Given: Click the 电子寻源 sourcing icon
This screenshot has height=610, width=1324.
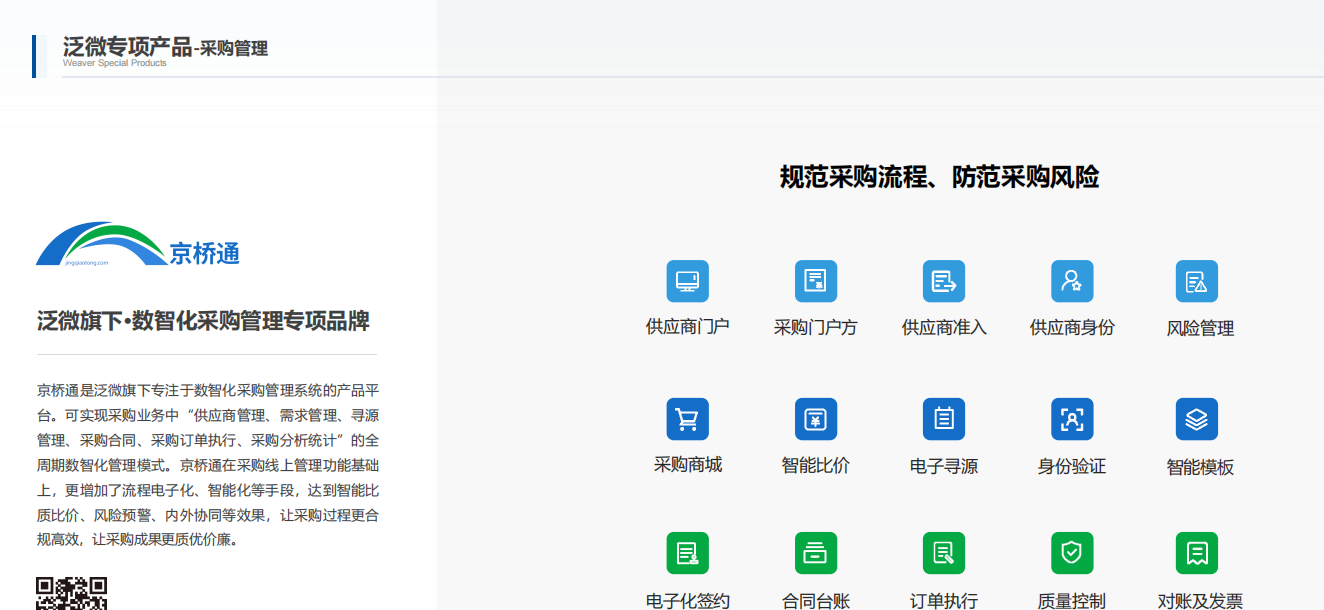Looking at the screenshot, I should 944,419.
